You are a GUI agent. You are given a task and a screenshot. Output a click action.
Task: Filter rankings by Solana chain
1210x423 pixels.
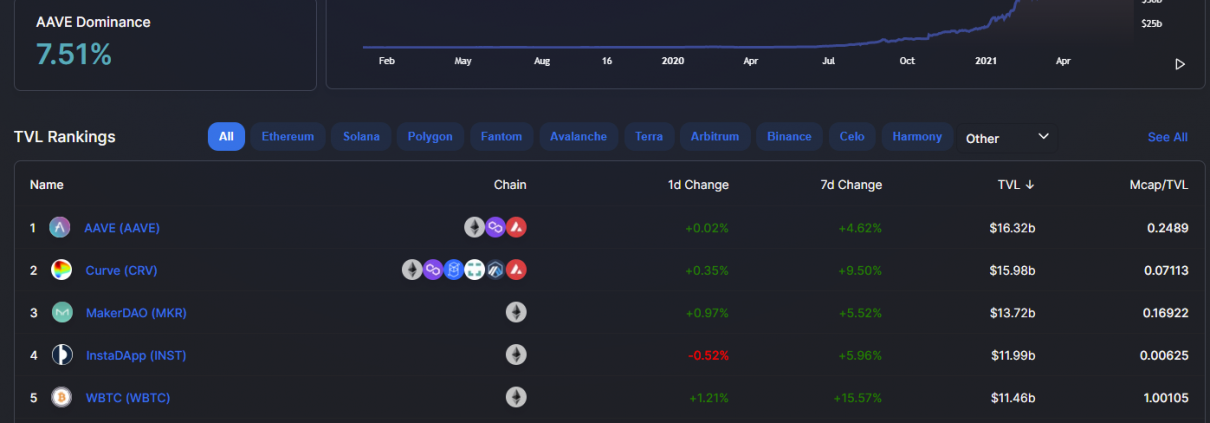coord(361,137)
